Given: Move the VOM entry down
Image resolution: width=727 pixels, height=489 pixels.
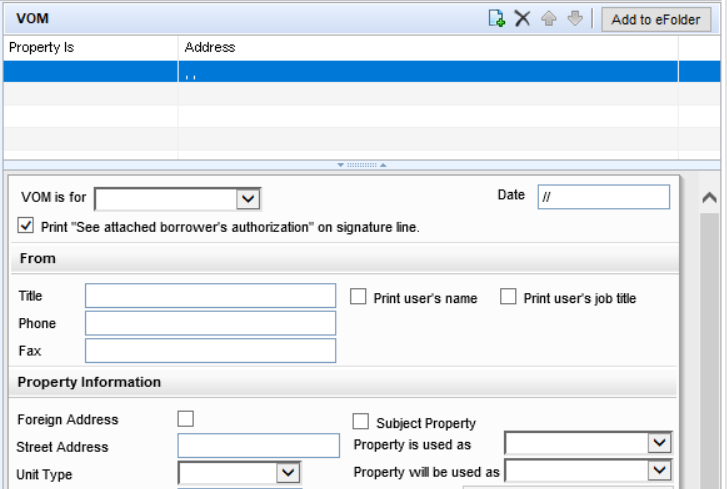Looking at the screenshot, I should click(574, 19).
